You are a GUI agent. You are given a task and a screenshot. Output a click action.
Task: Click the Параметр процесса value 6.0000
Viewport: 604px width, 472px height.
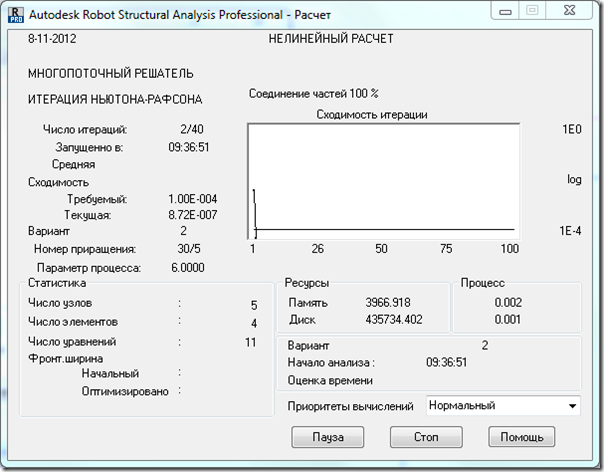pyautogui.click(x=187, y=268)
